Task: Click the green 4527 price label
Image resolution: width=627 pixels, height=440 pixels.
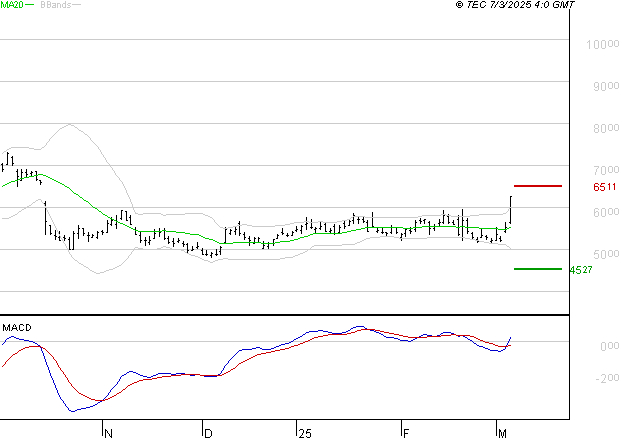Action: (581, 270)
